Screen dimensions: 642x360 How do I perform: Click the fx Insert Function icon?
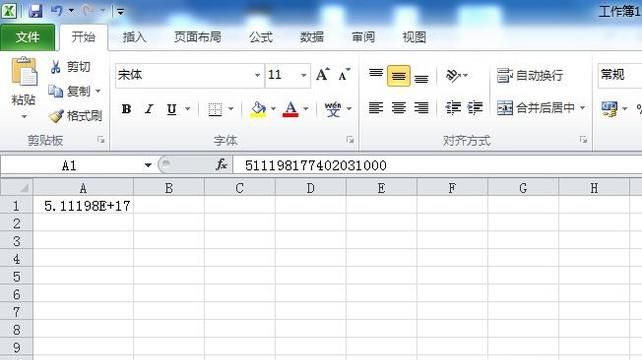pyautogui.click(x=222, y=165)
